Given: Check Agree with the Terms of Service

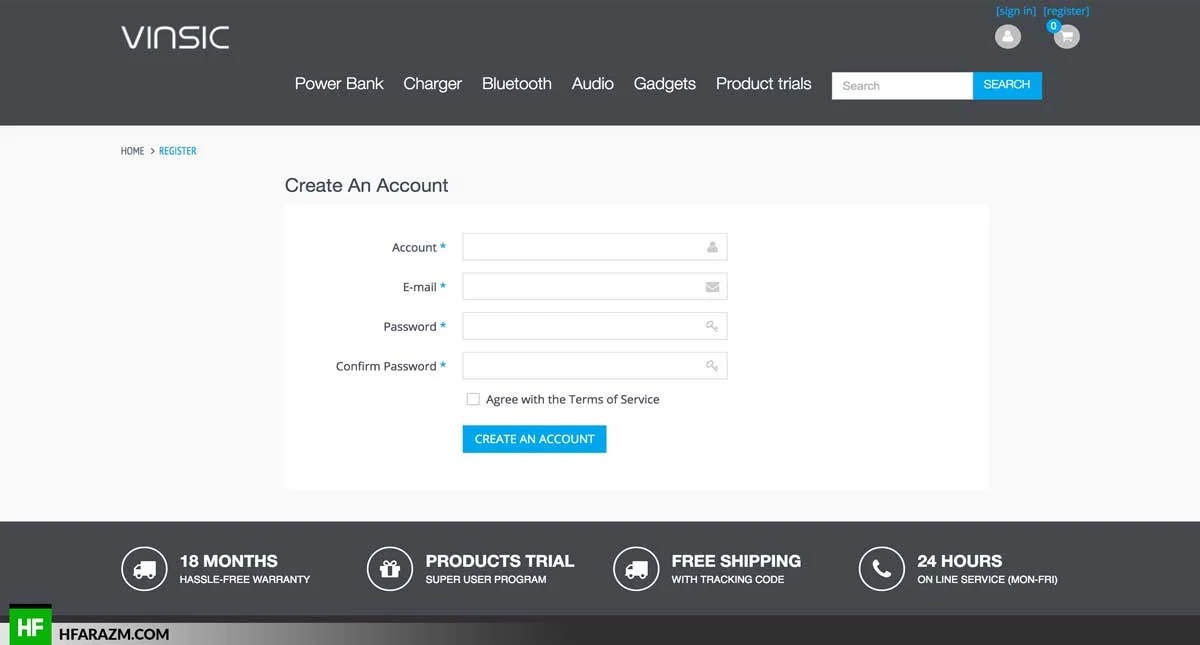Looking at the screenshot, I should pyautogui.click(x=473, y=399).
